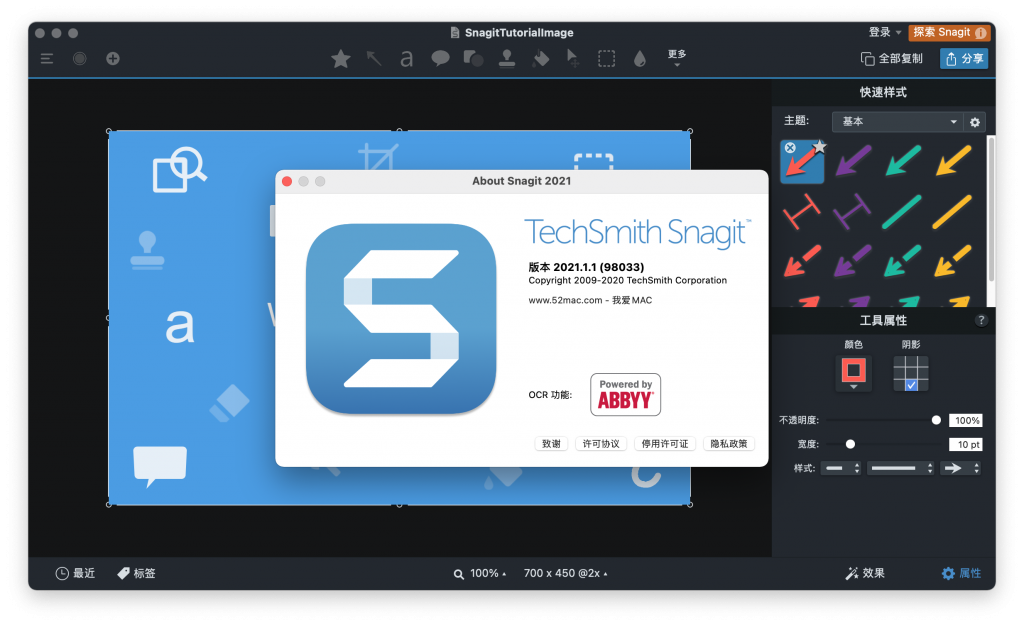
Task: Select the Text tool
Action: tap(407, 59)
